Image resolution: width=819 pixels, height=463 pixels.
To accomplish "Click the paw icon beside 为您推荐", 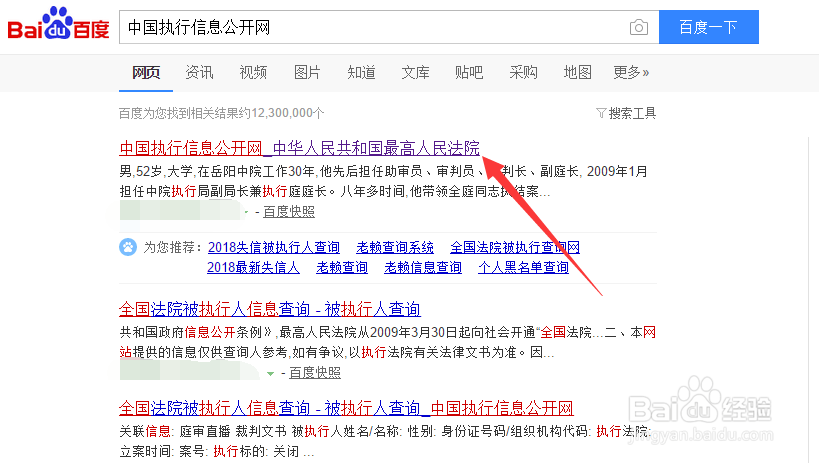I will [128, 247].
